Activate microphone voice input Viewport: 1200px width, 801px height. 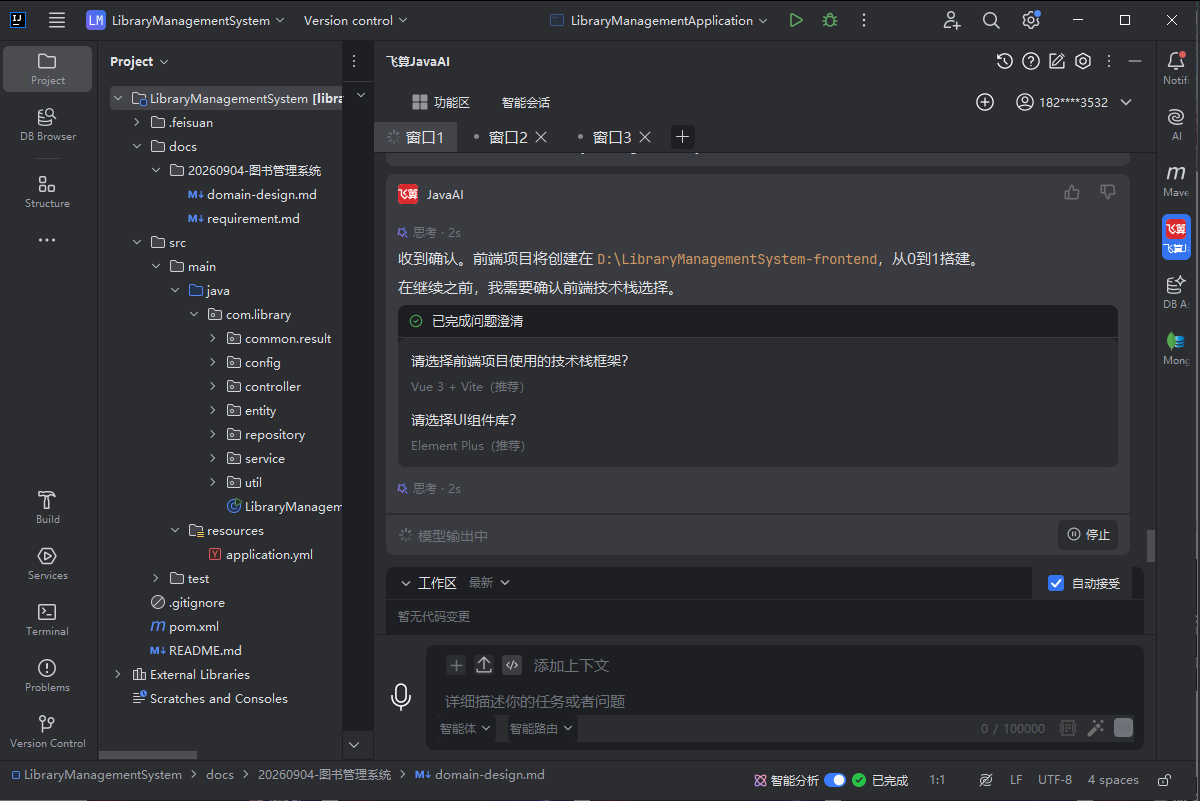[x=401, y=696]
